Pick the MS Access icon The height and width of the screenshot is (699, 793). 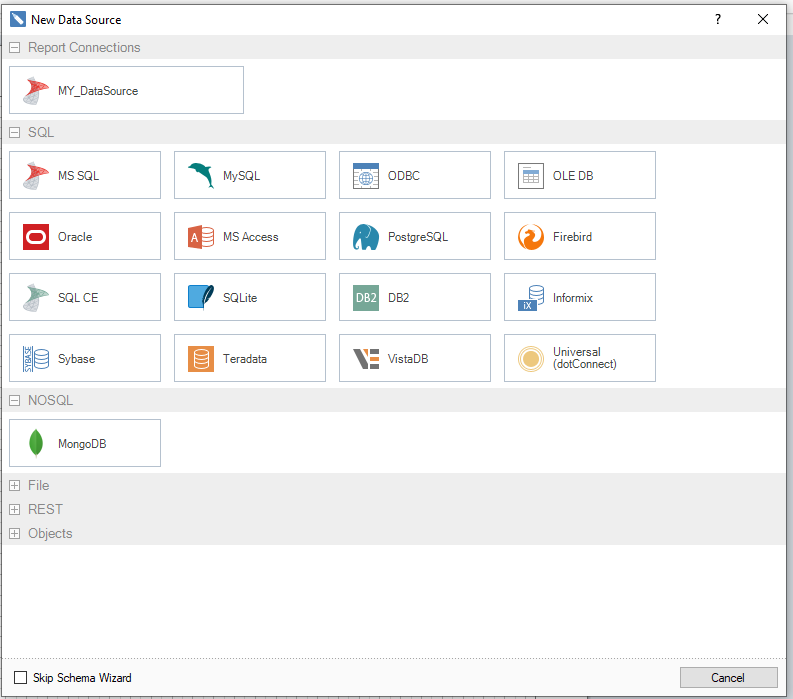[201, 237]
